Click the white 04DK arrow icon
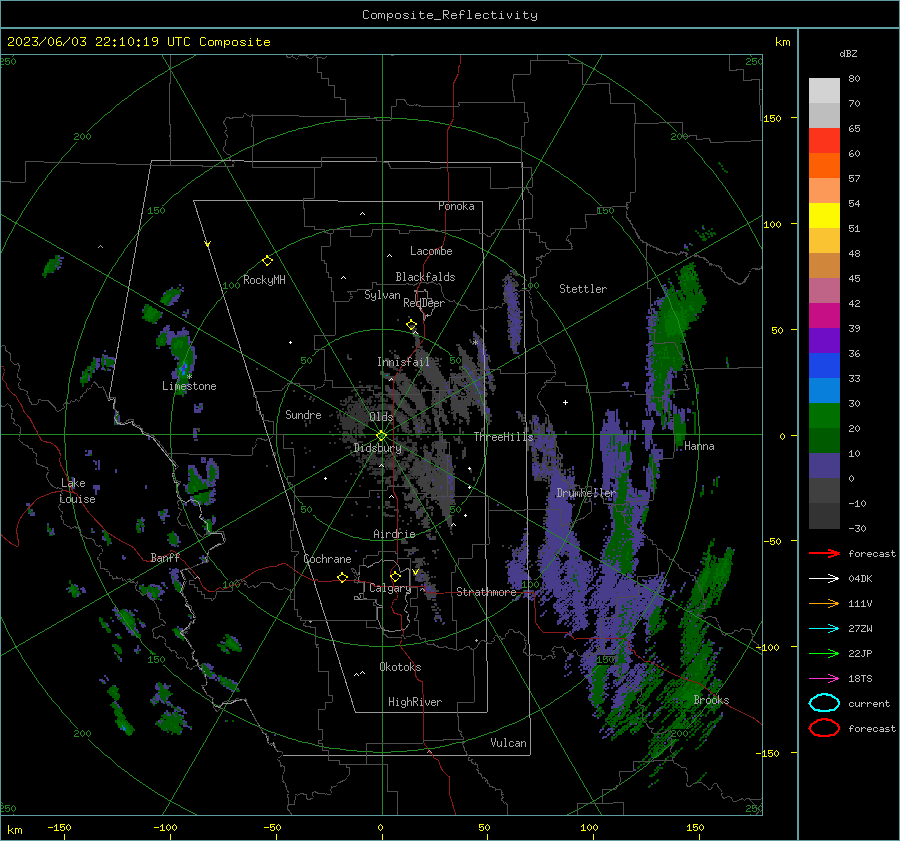This screenshot has width=900, height=841. point(824,578)
